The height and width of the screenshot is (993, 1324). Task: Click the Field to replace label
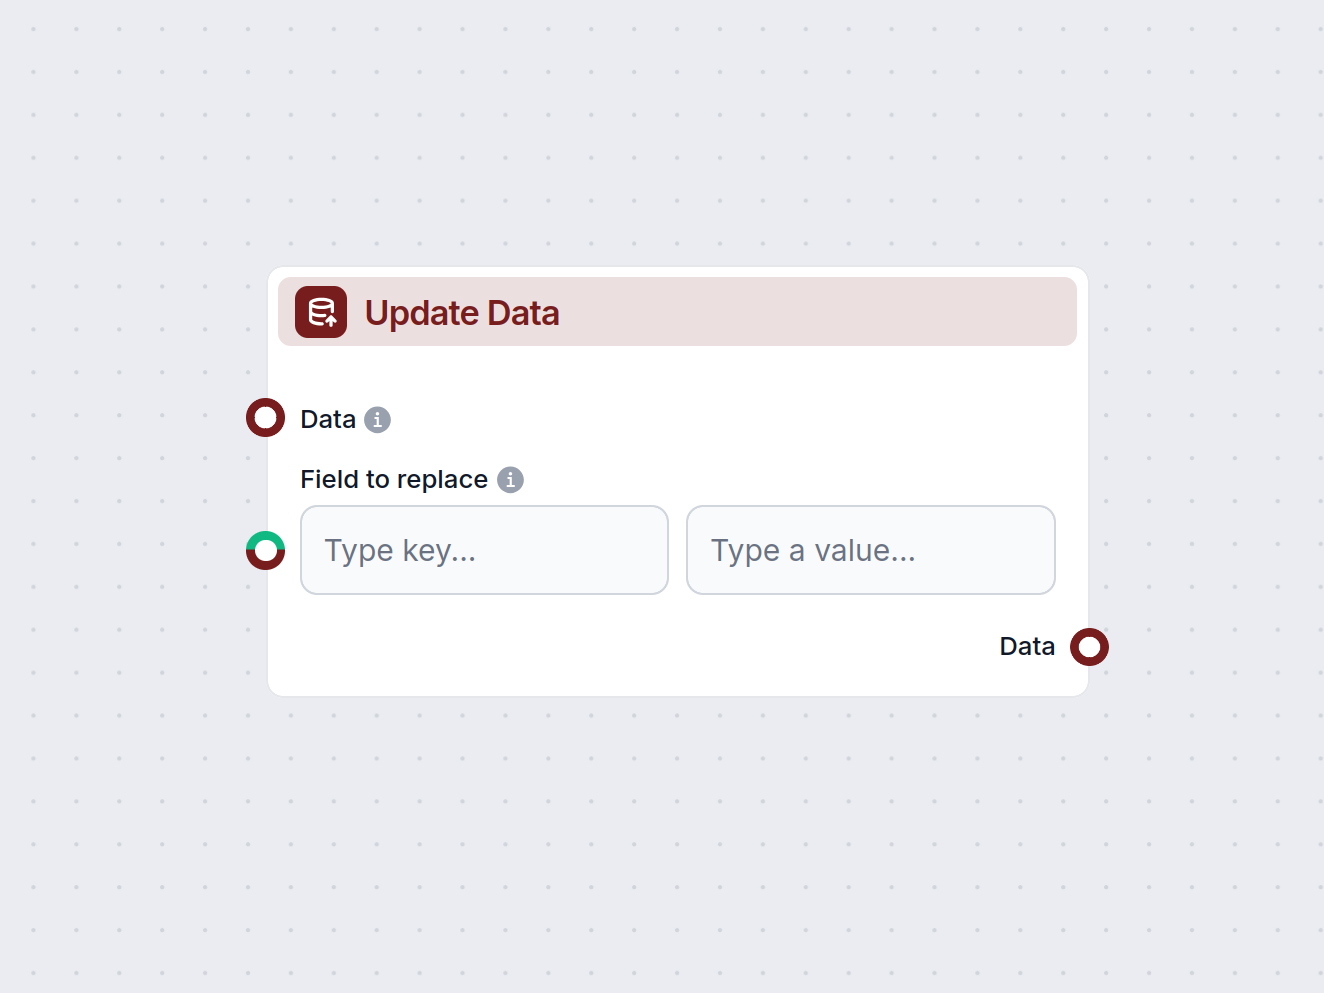click(x=393, y=479)
